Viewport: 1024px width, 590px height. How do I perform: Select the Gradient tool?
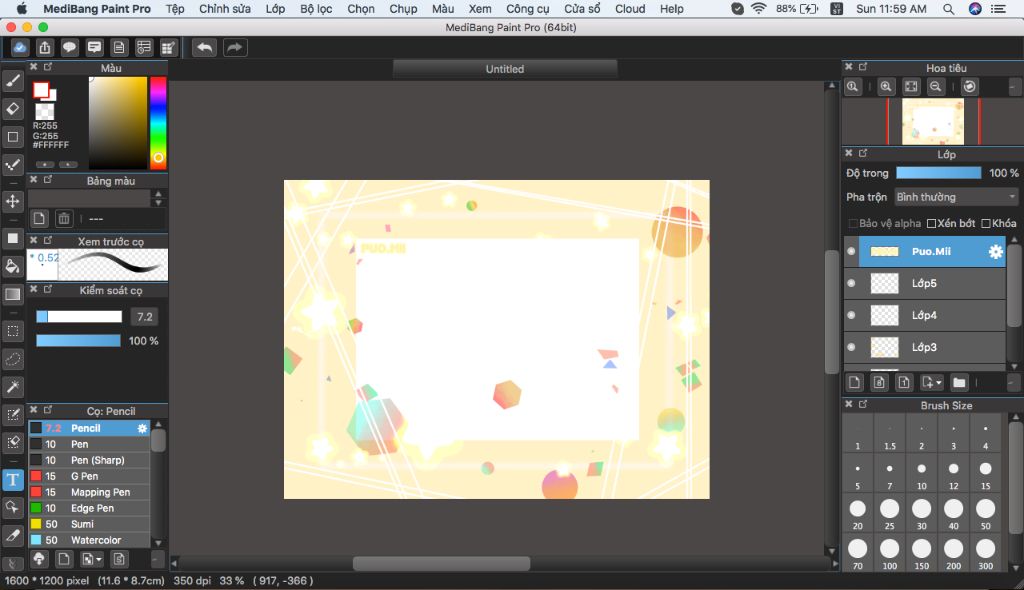tap(12, 294)
